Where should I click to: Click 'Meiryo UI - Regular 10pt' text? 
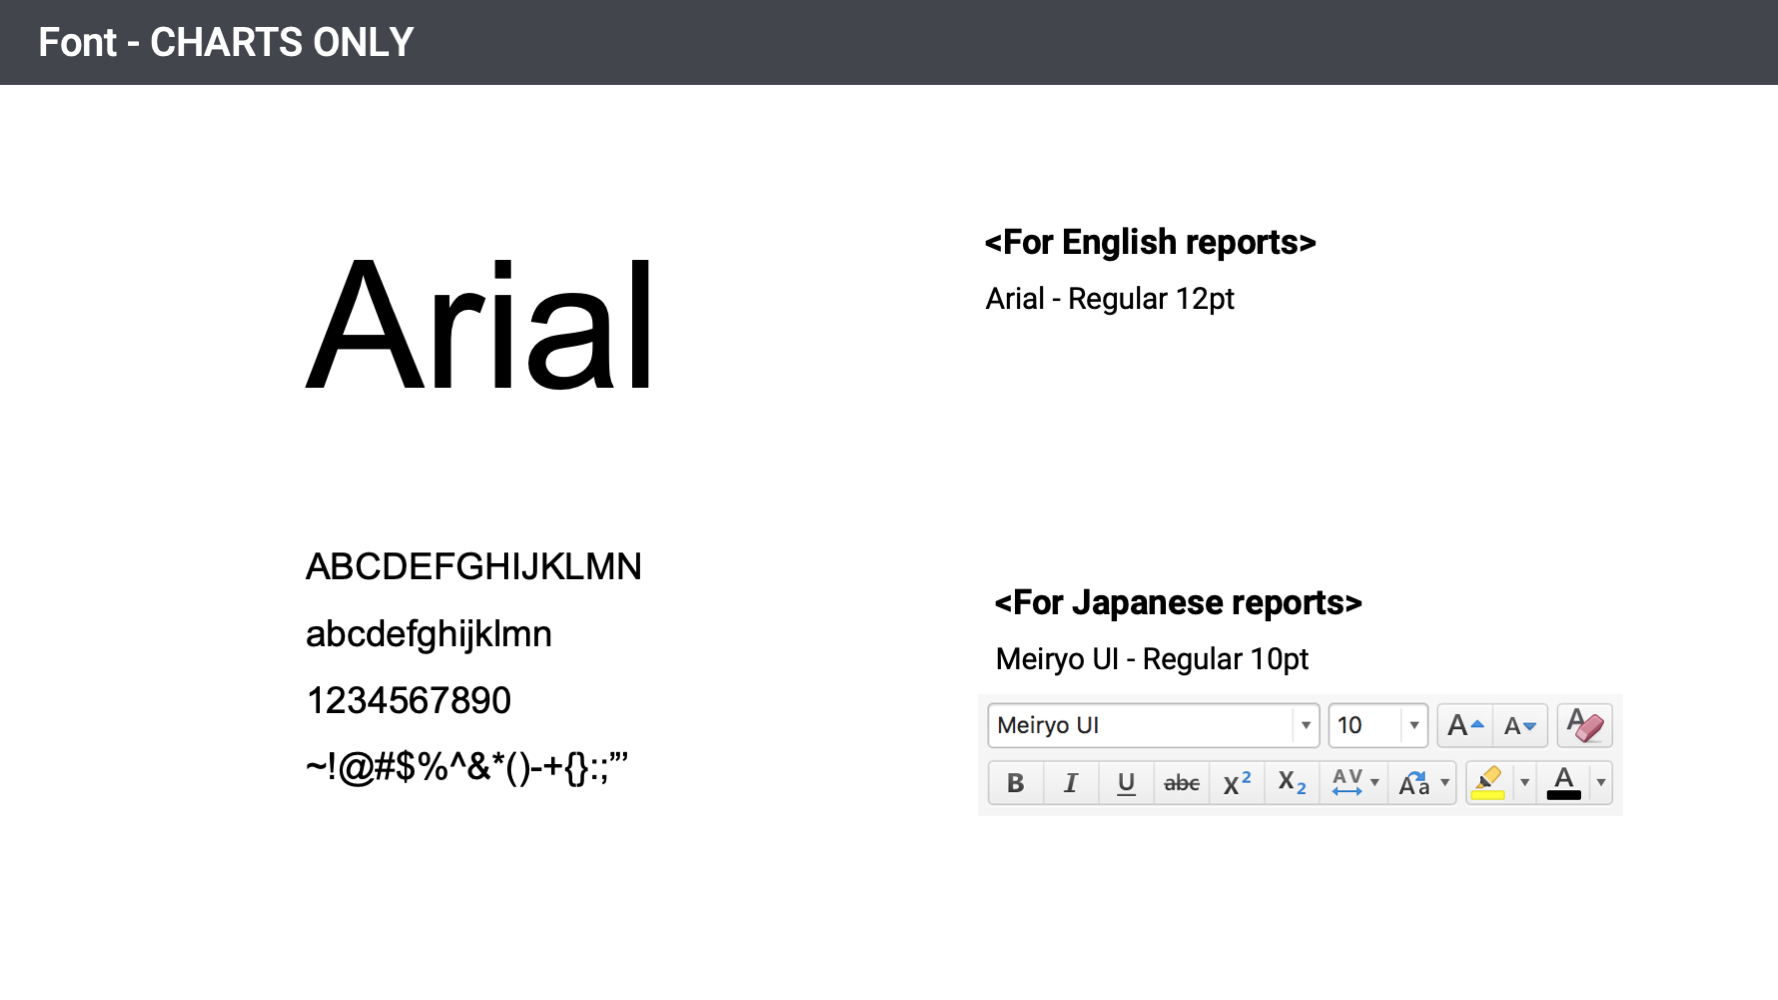click(x=1152, y=659)
